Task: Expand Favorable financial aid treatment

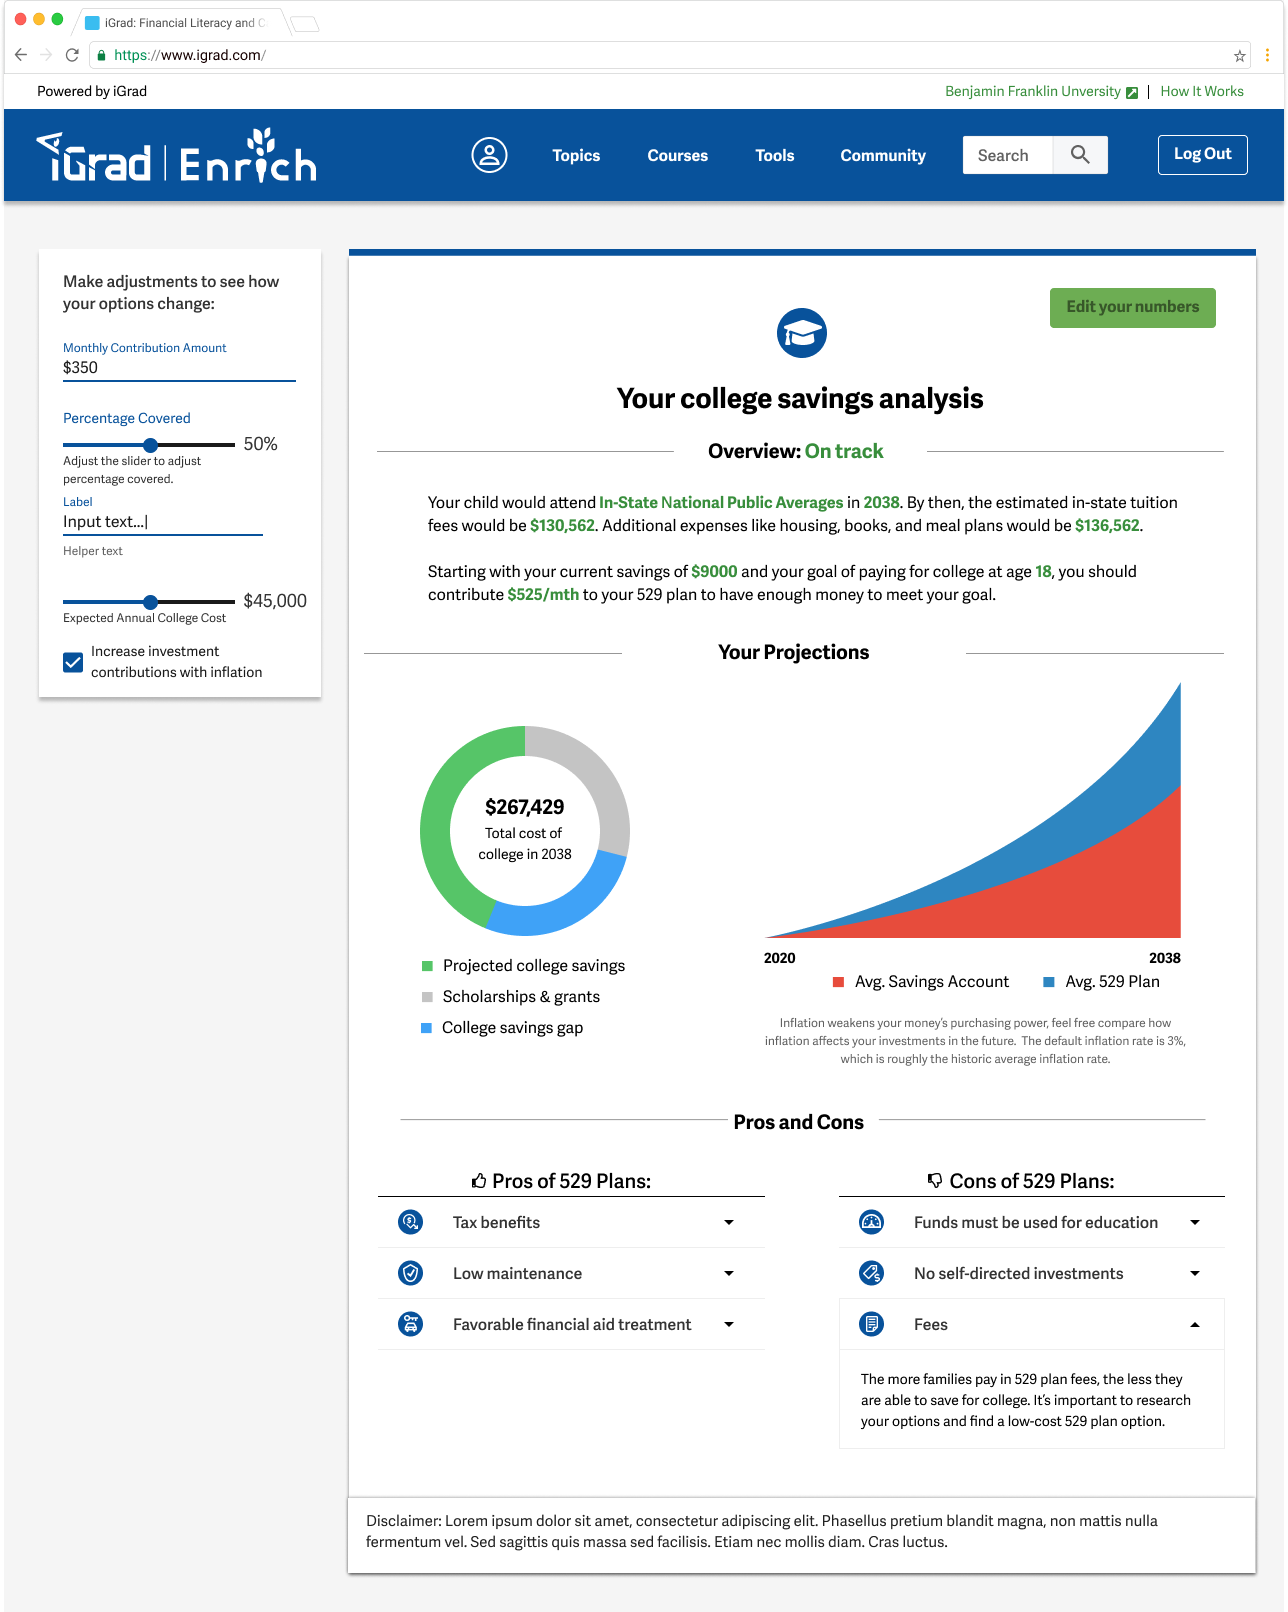Action: coord(729,1324)
